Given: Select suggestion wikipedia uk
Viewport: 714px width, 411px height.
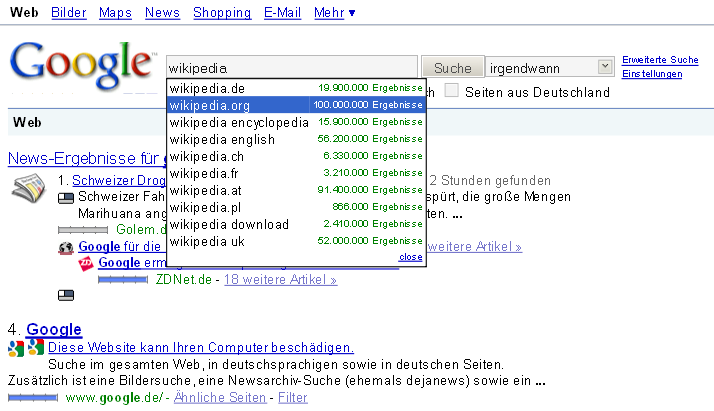Looking at the screenshot, I should tap(296, 241).
